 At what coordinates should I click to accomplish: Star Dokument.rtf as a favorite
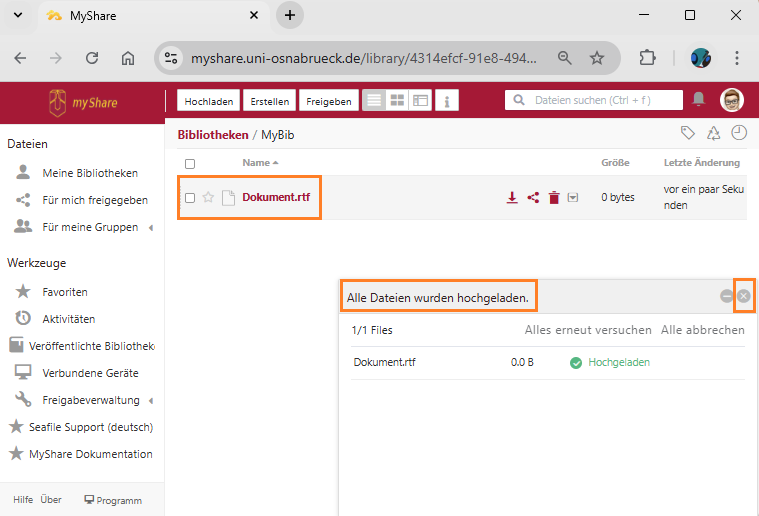pyautogui.click(x=208, y=198)
